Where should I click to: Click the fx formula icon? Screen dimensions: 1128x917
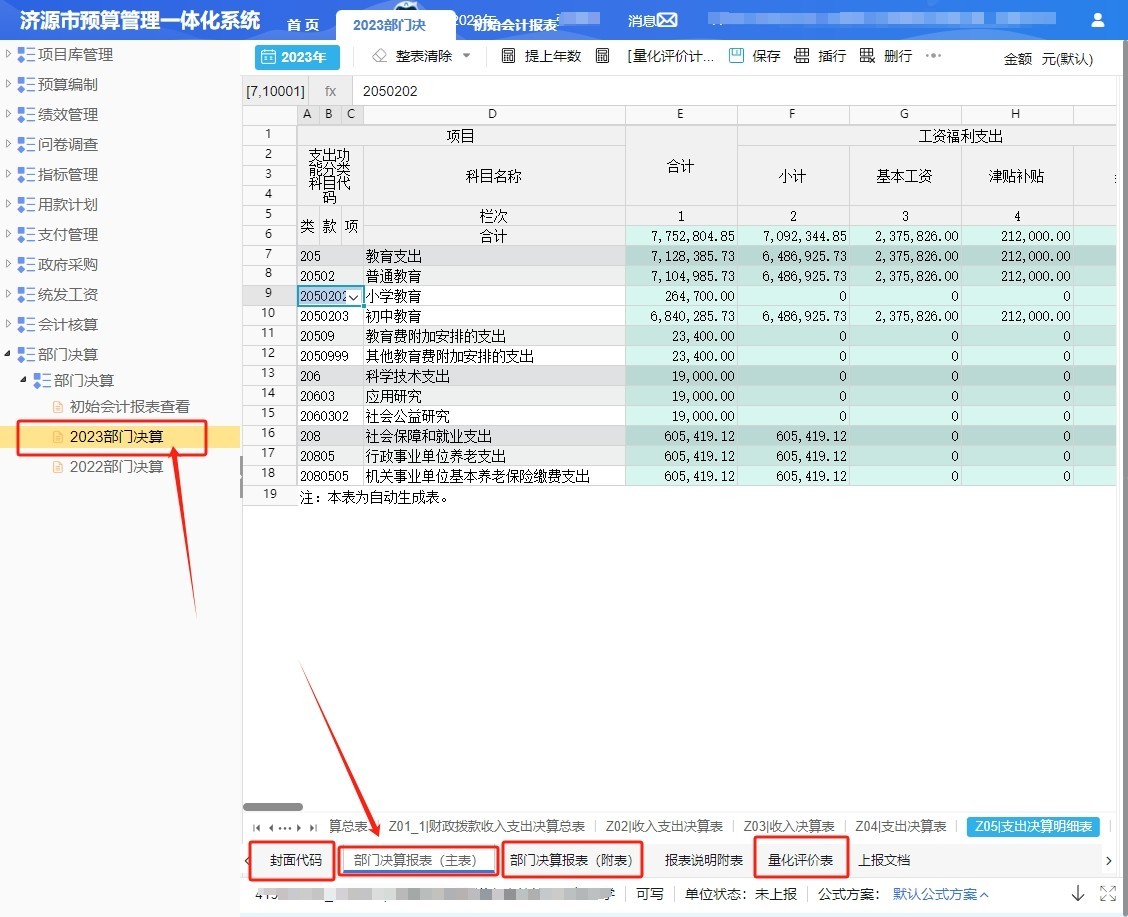(x=330, y=91)
